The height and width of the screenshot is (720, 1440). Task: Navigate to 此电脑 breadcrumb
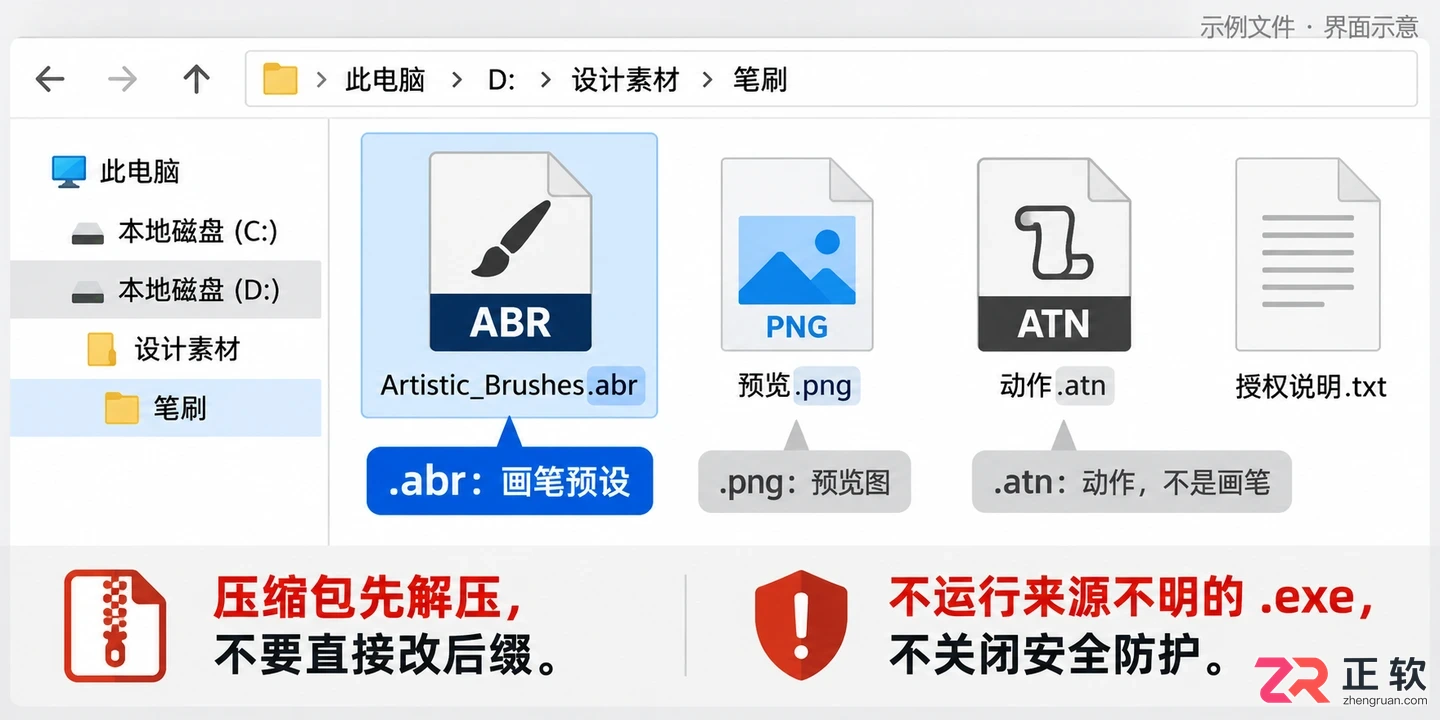pos(385,80)
